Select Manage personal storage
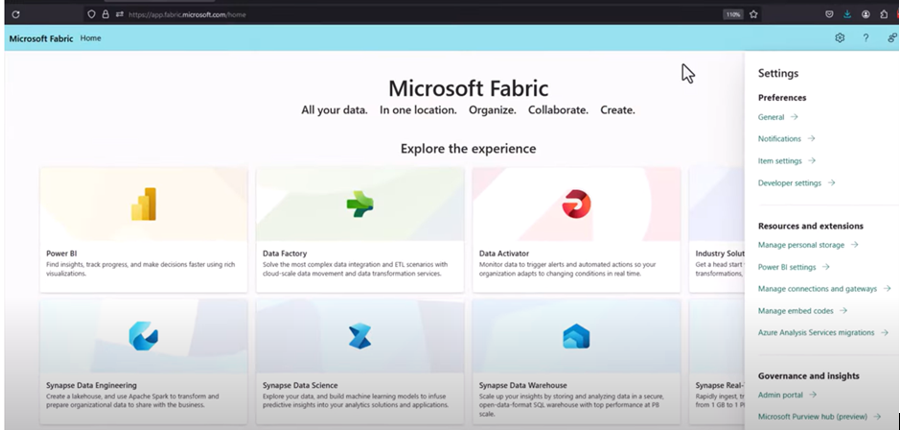The height and width of the screenshot is (430, 901). pyautogui.click(x=801, y=245)
